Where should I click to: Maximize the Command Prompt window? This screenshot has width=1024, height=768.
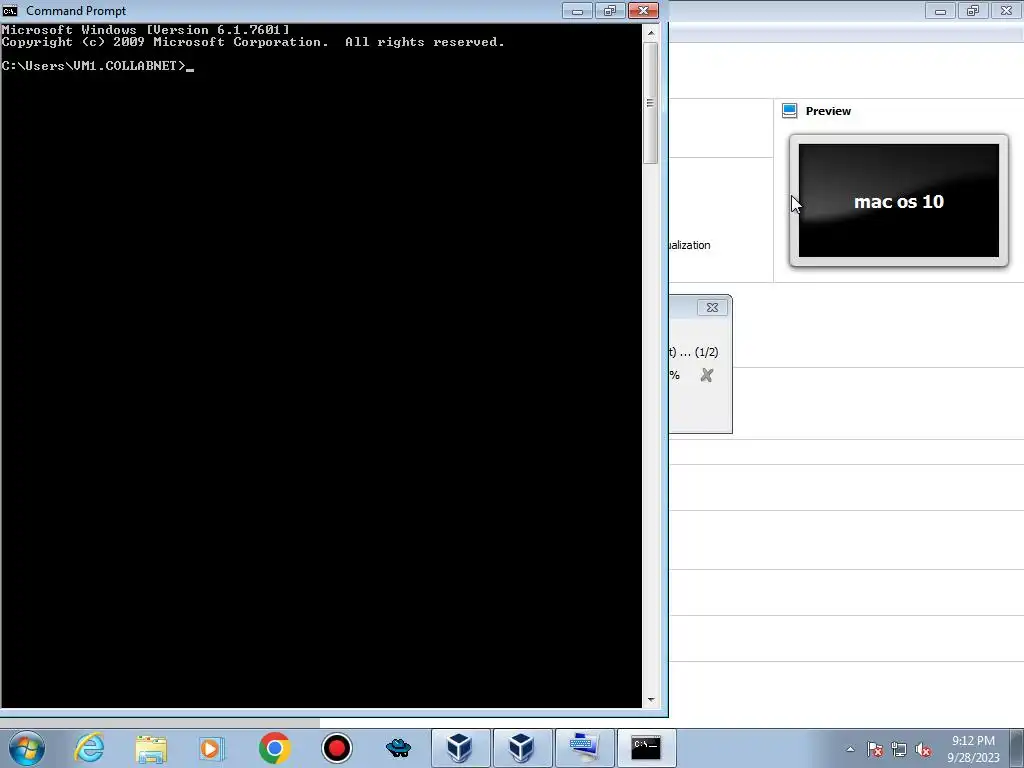(x=610, y=10)
